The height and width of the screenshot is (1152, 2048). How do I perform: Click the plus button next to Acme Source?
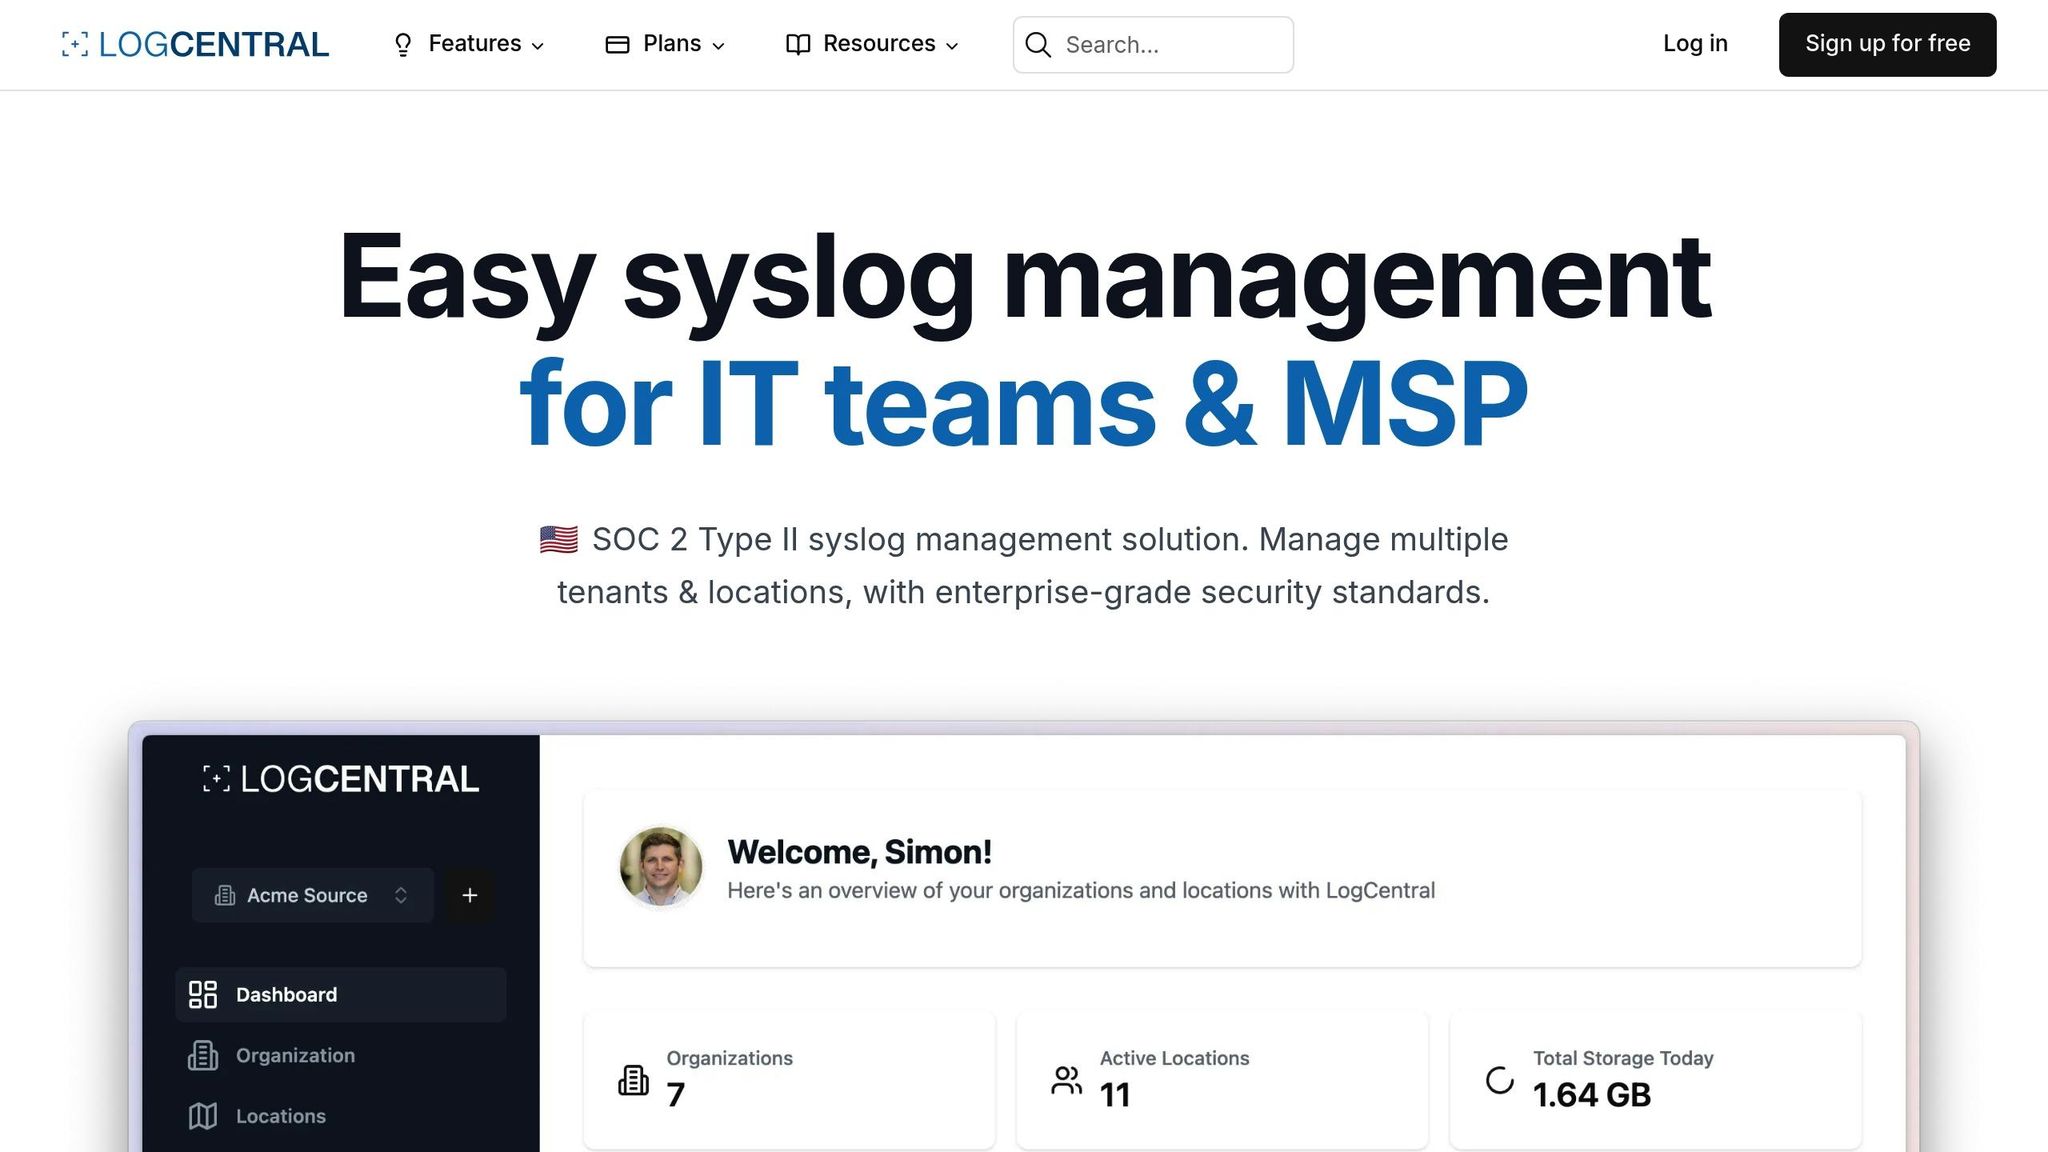pos(470,895)
